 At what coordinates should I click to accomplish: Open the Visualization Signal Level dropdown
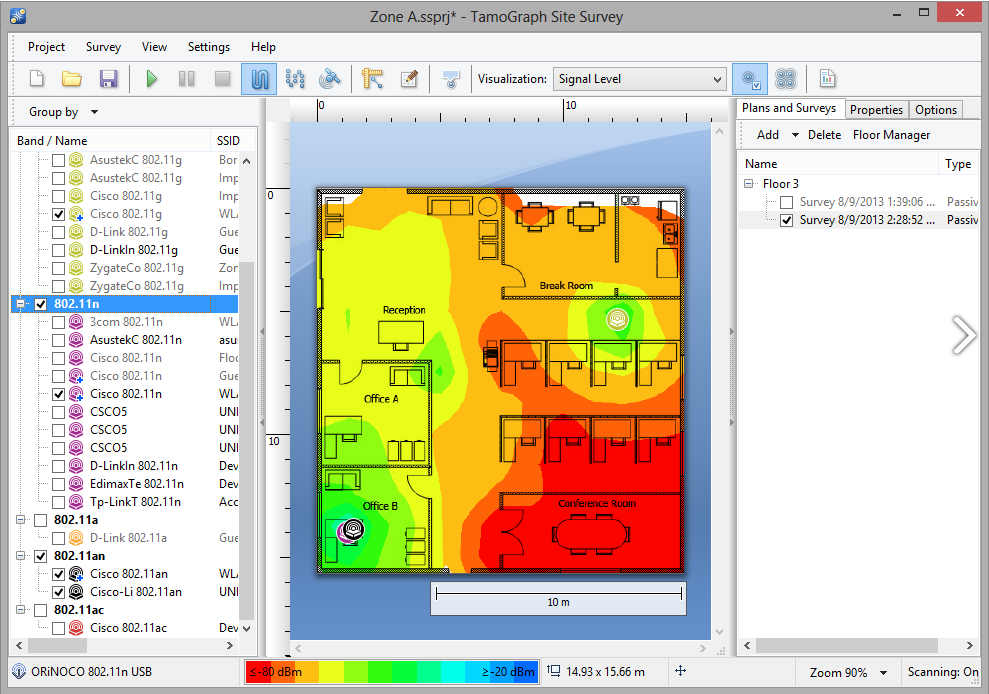coord(641,79)
